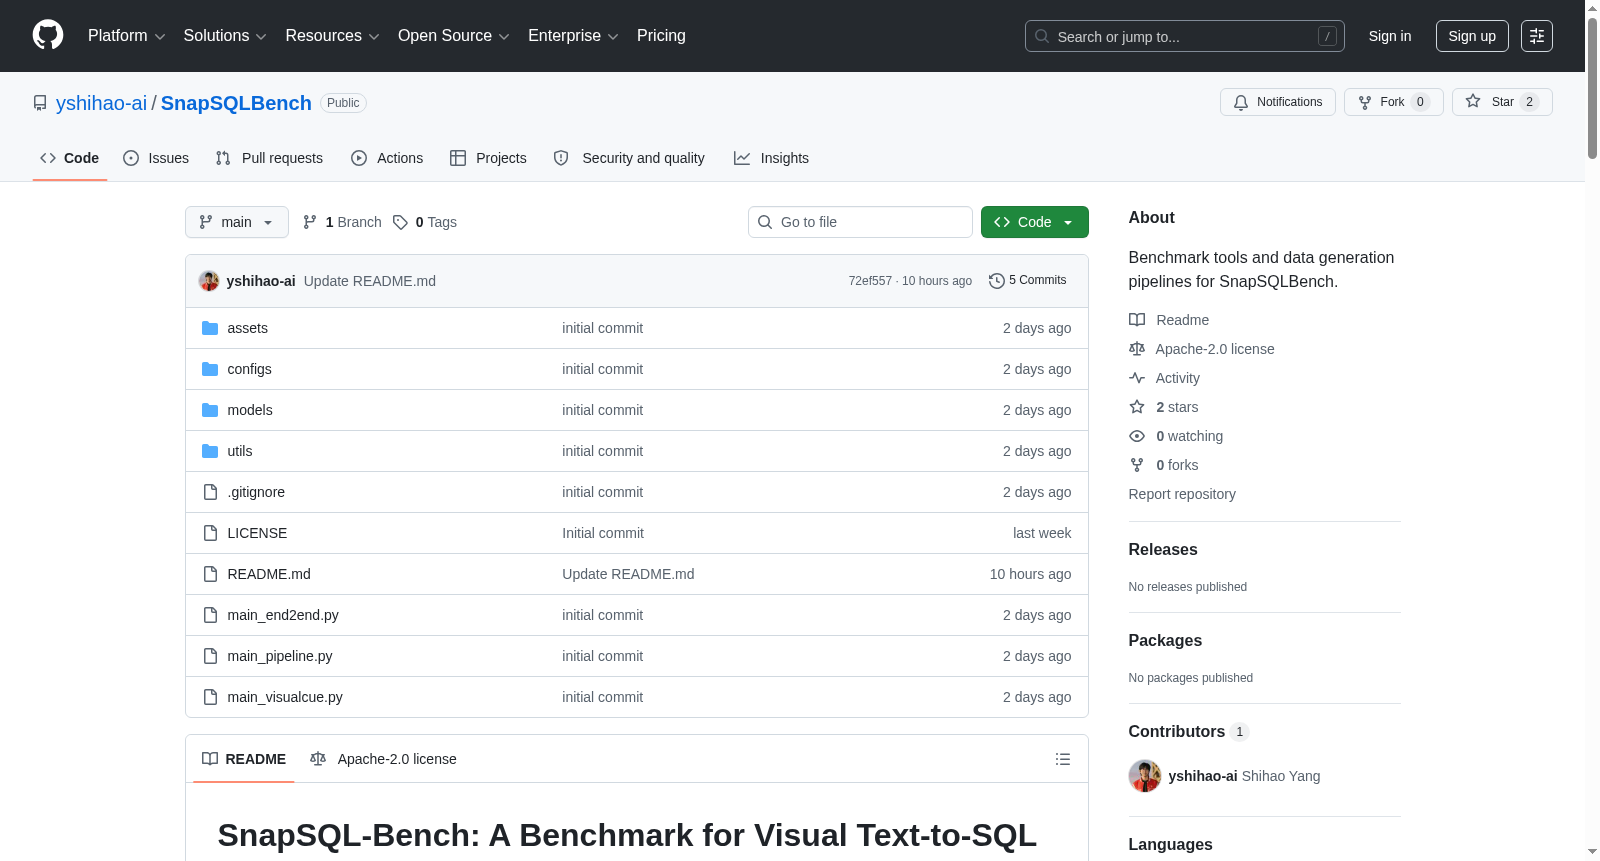Open the utils folder

[x=240, y=451]
